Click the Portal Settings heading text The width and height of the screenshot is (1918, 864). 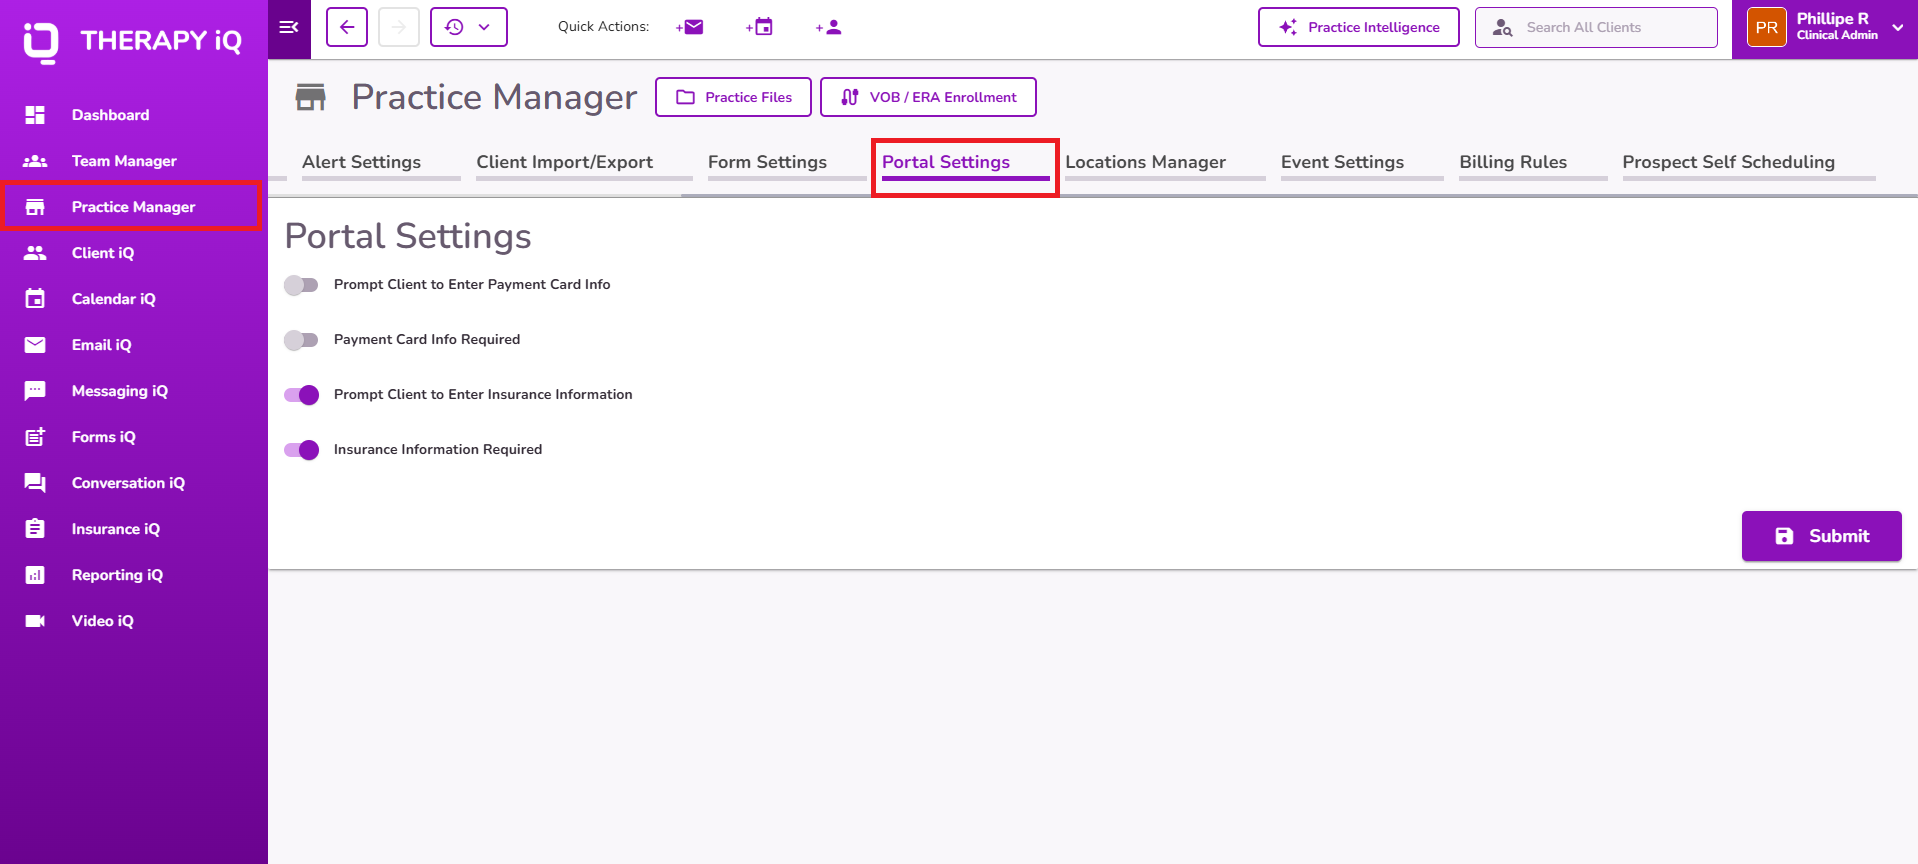408,237
